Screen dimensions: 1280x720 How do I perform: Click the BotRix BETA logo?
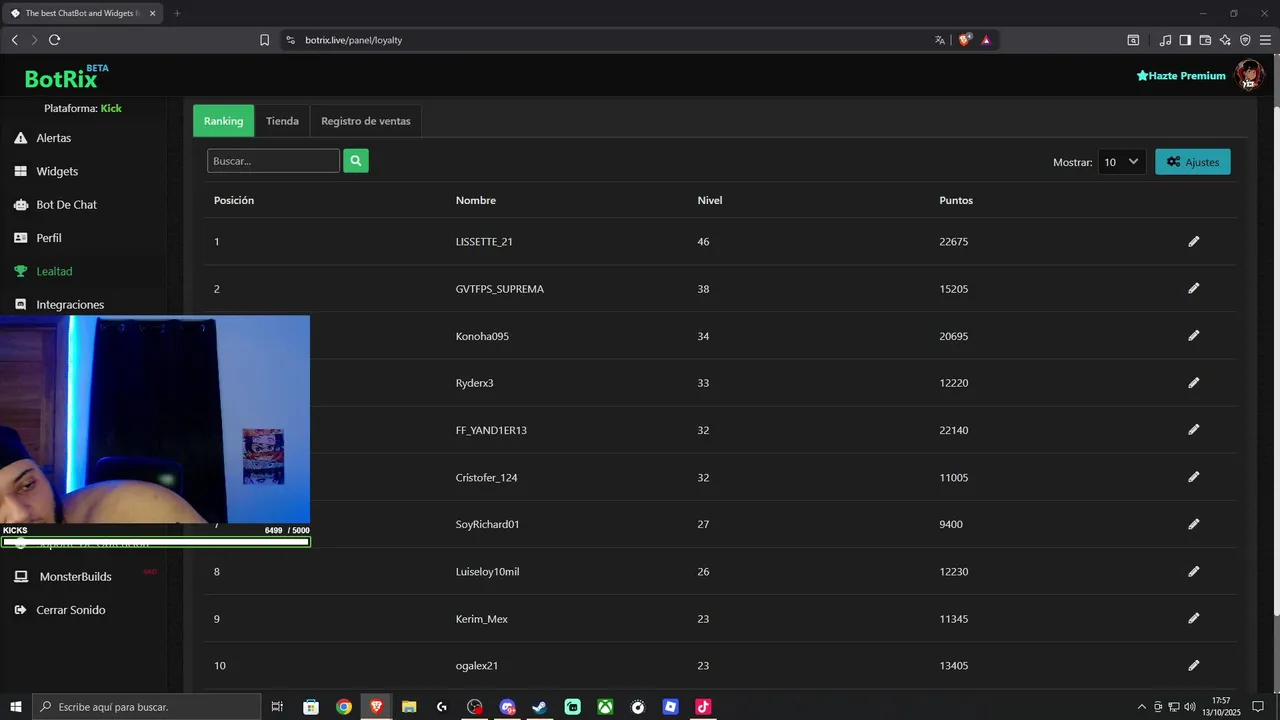click(66, 77)
